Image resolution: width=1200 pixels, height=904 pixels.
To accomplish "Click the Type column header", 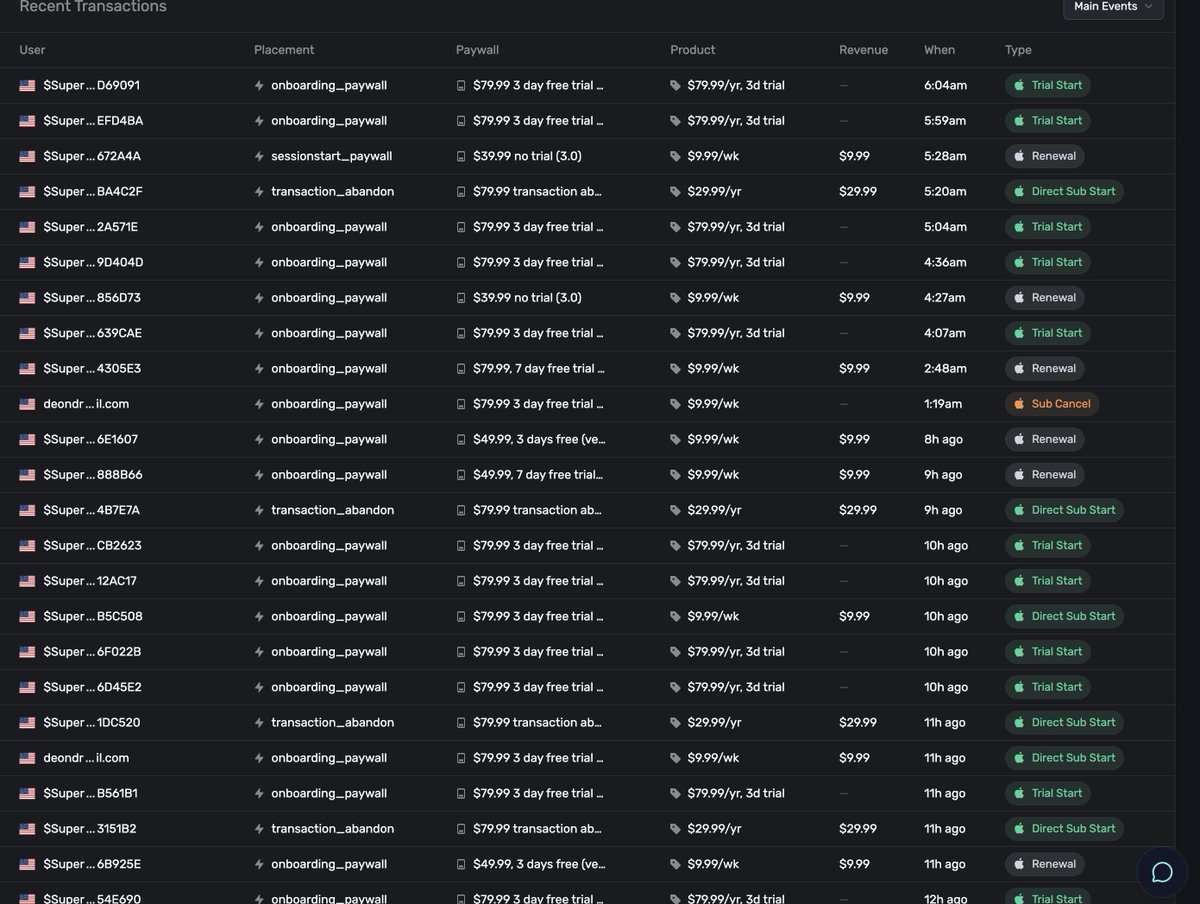I will tap(1018, 50).
